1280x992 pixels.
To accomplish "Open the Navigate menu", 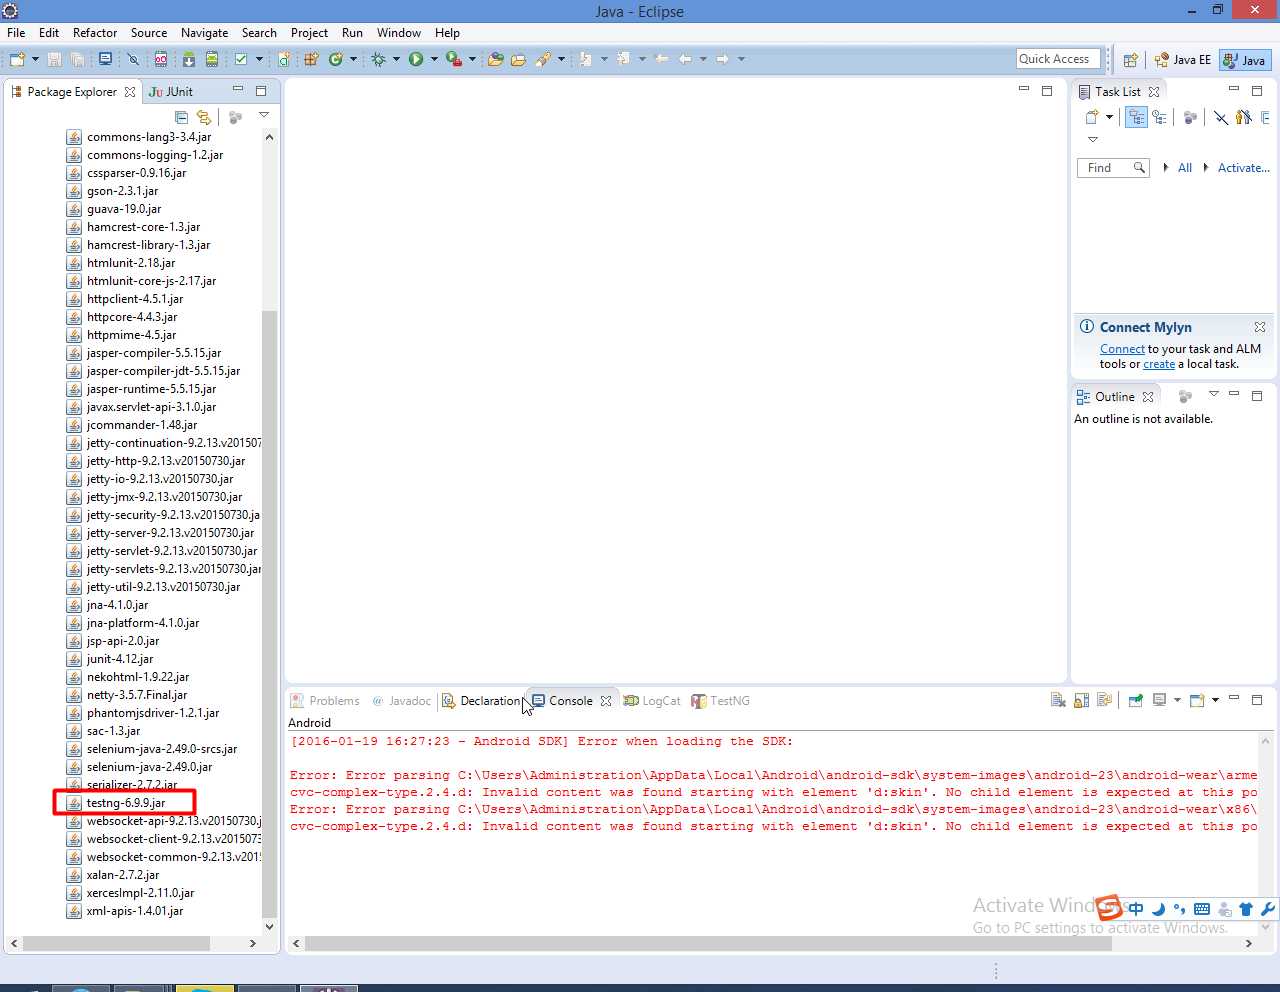I will click(x=204, y=33).
